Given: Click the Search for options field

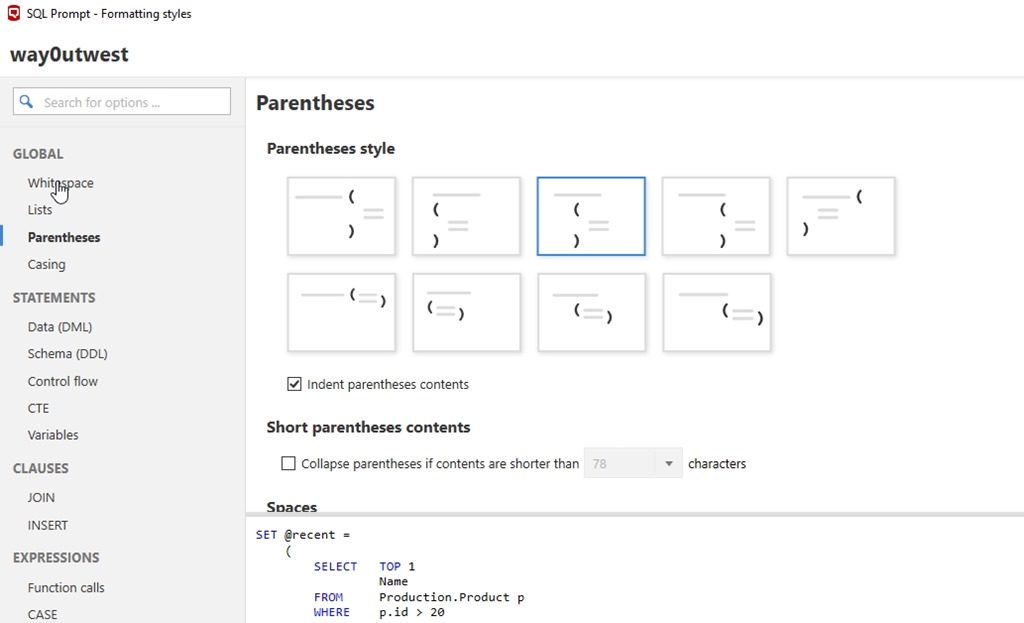Looking at the screenshot, I should pos(130,102).
